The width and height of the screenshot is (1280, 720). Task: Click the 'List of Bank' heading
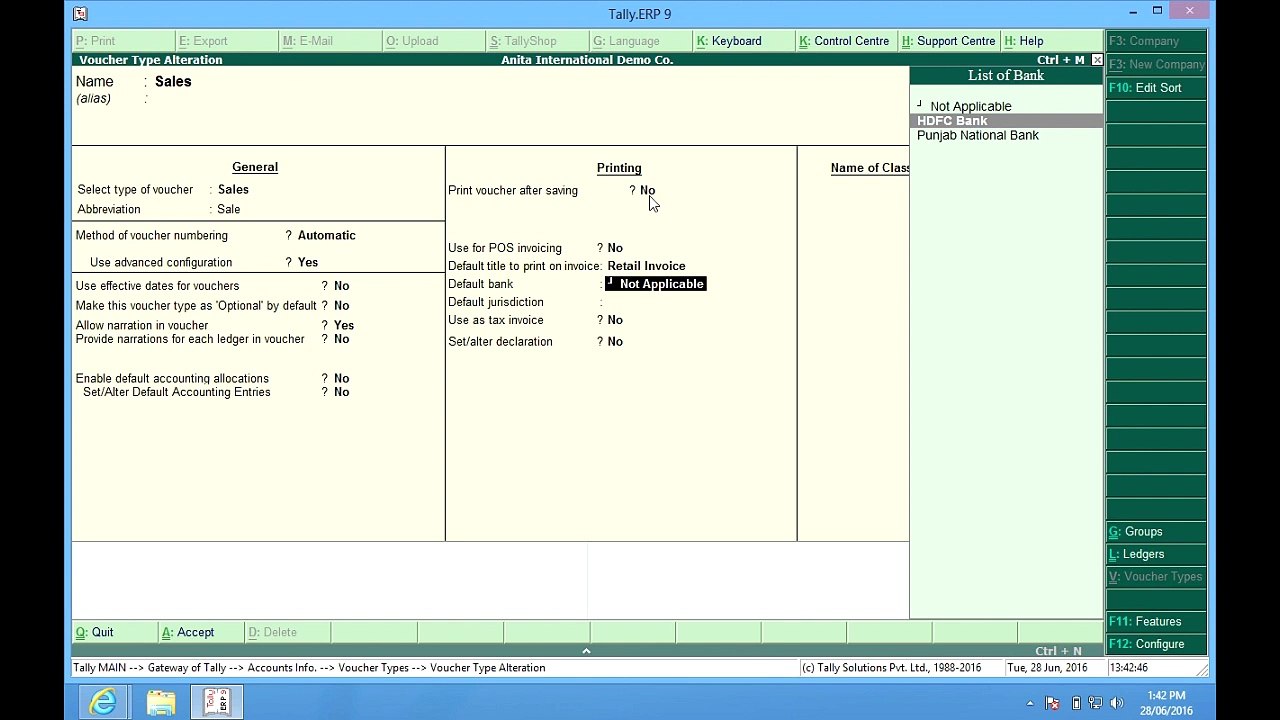tap(1005, 76)
